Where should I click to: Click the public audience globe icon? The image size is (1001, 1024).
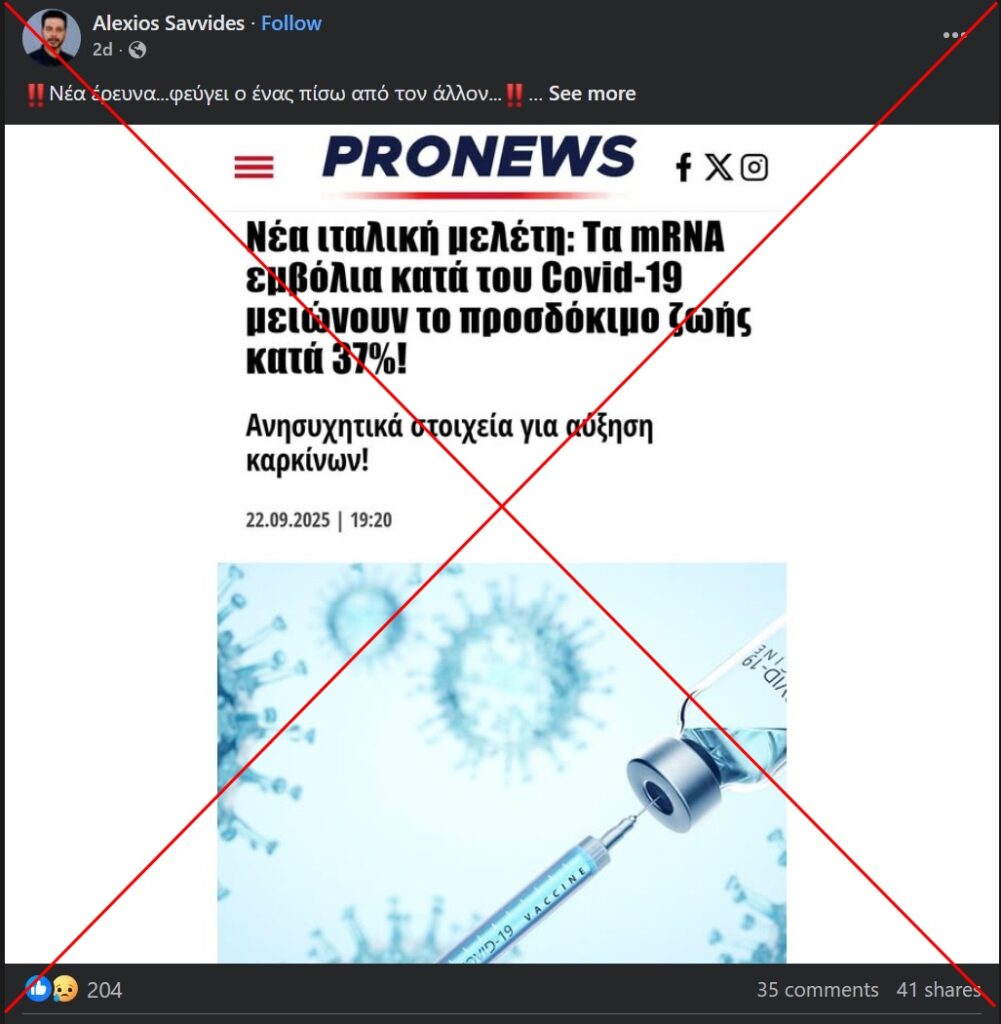click(x=137, y=50)
